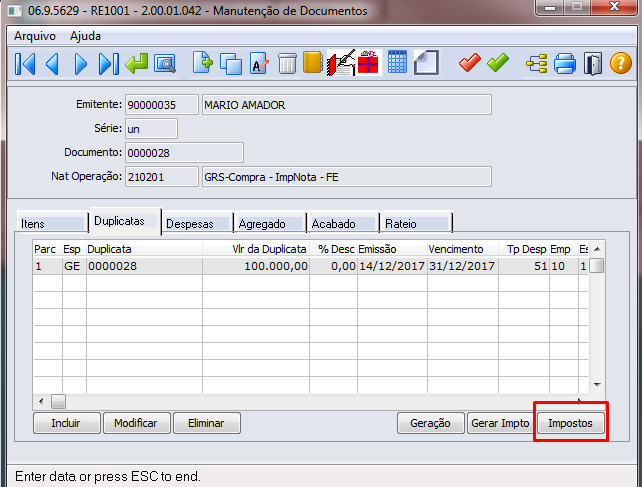Viewport: 642px width, 487px height.
Task: Click the horizontal scroll left arrow
Action: (x=41, y=401)
